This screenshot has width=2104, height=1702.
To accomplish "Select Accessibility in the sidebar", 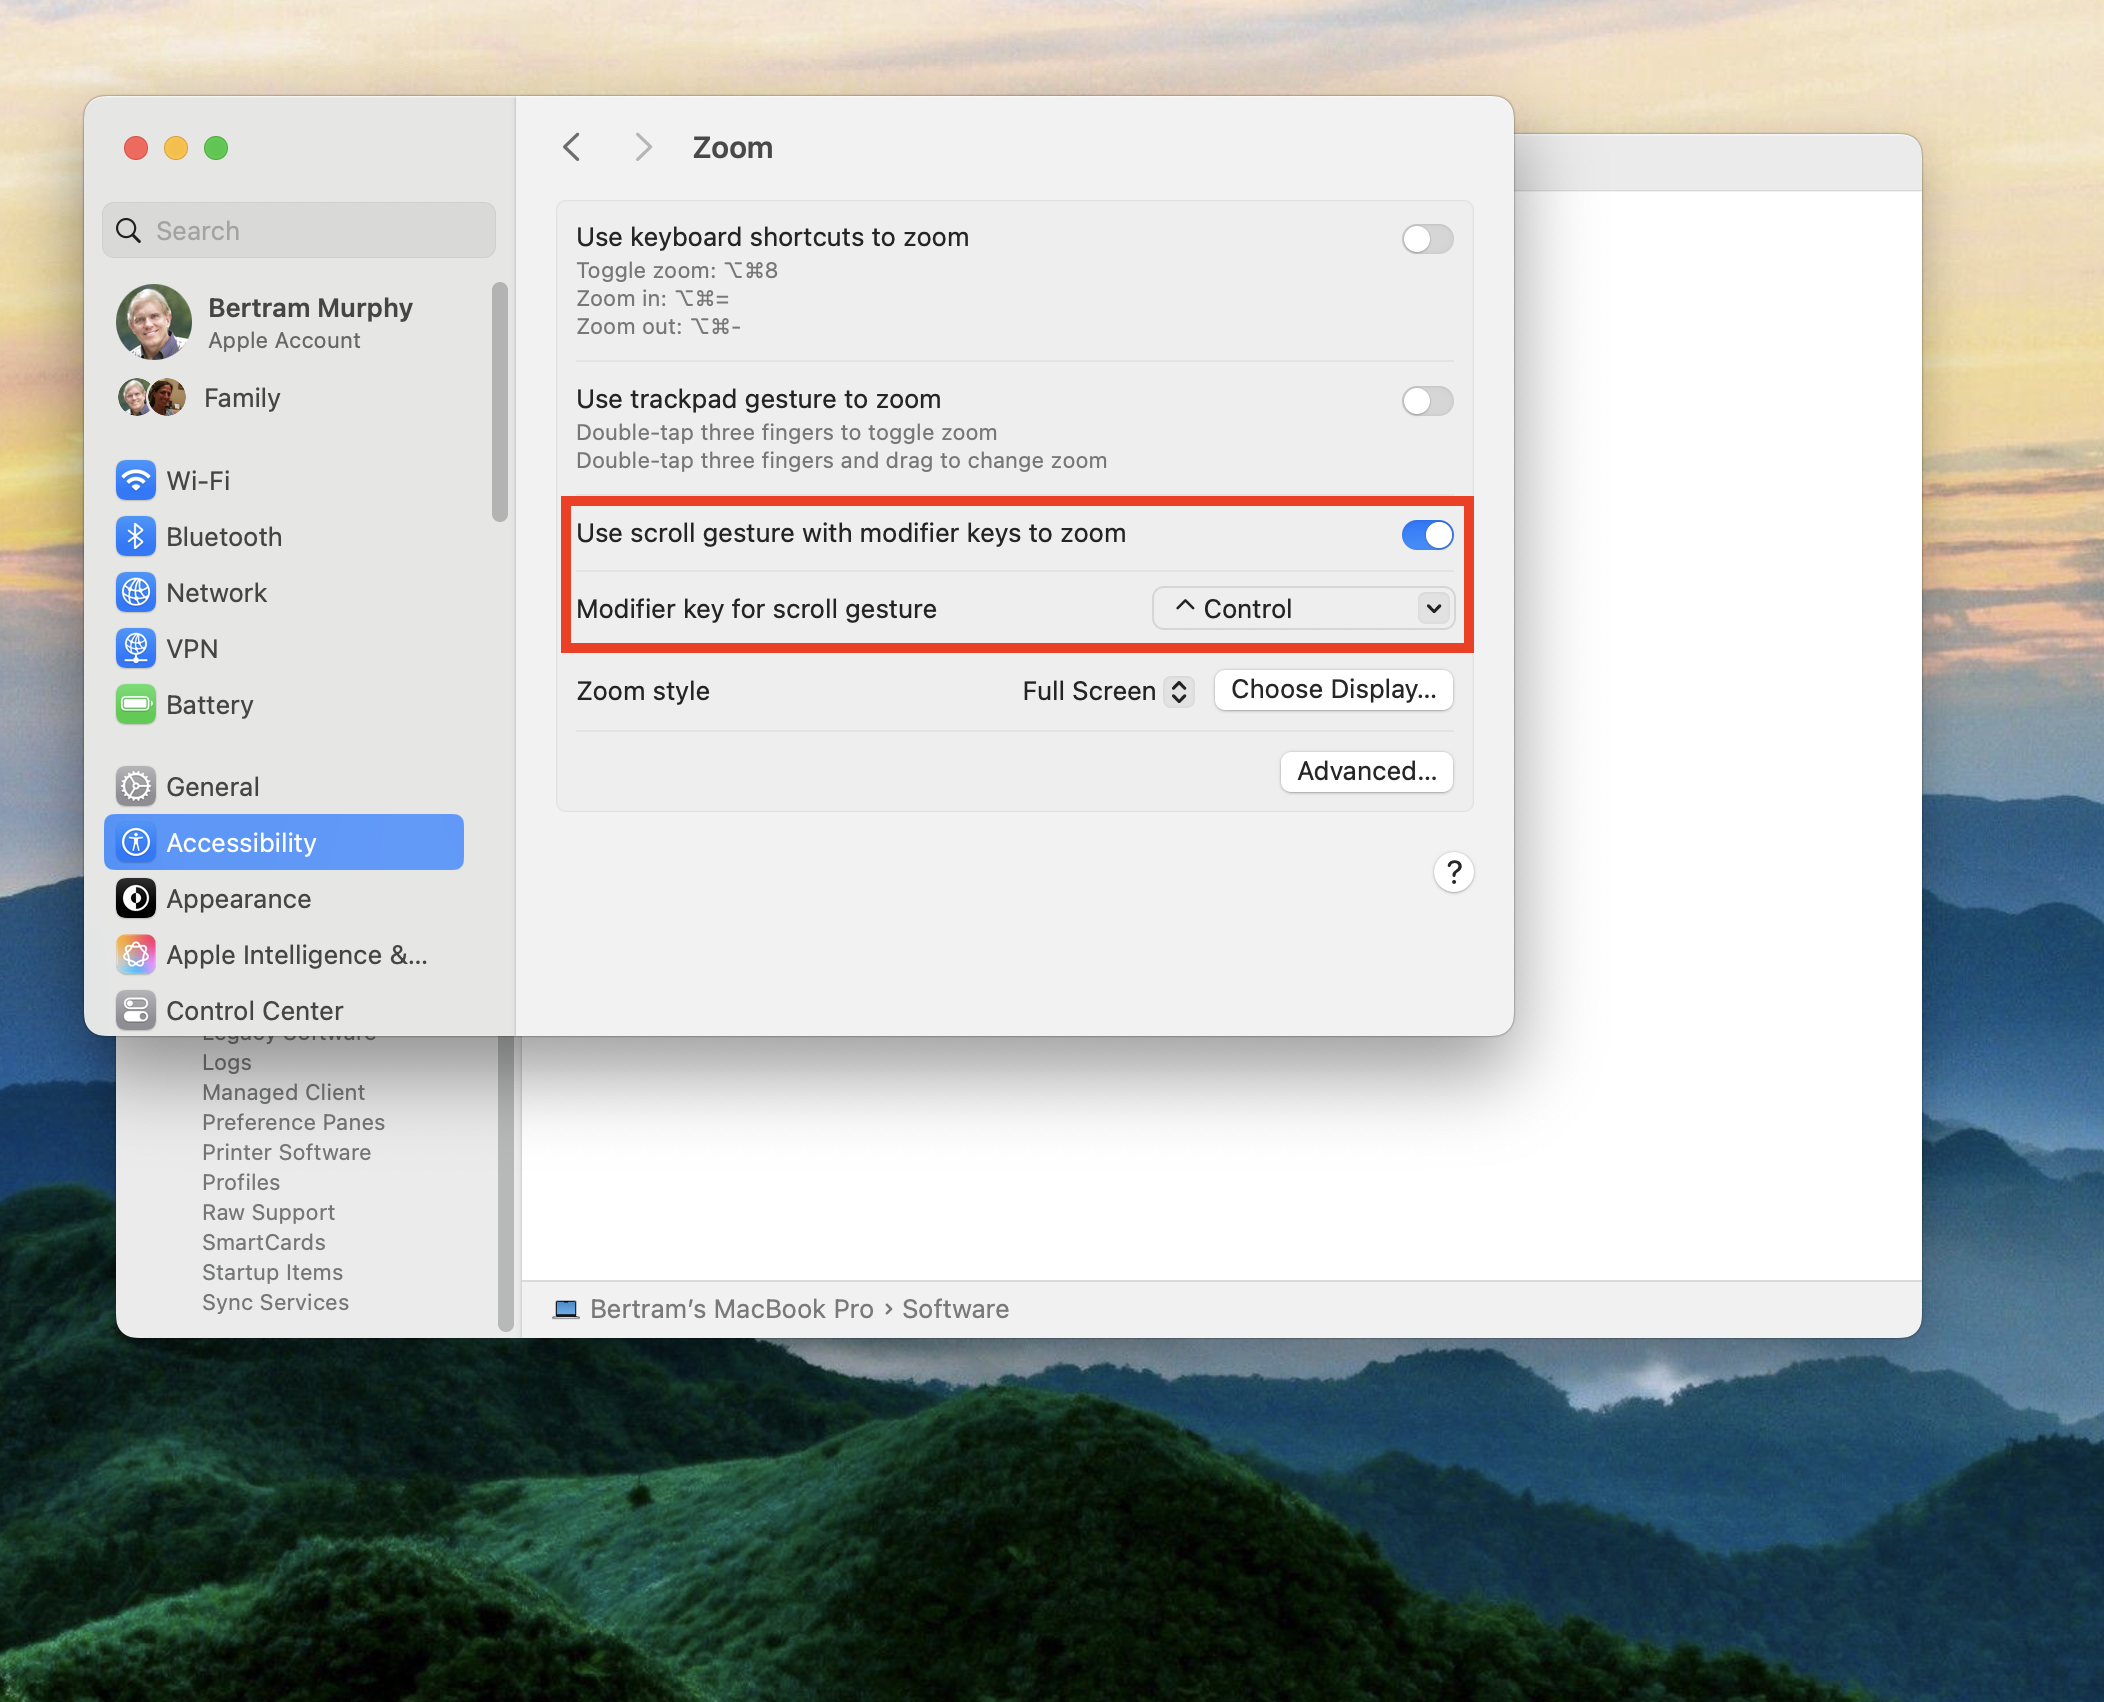I will click(284, 843).
